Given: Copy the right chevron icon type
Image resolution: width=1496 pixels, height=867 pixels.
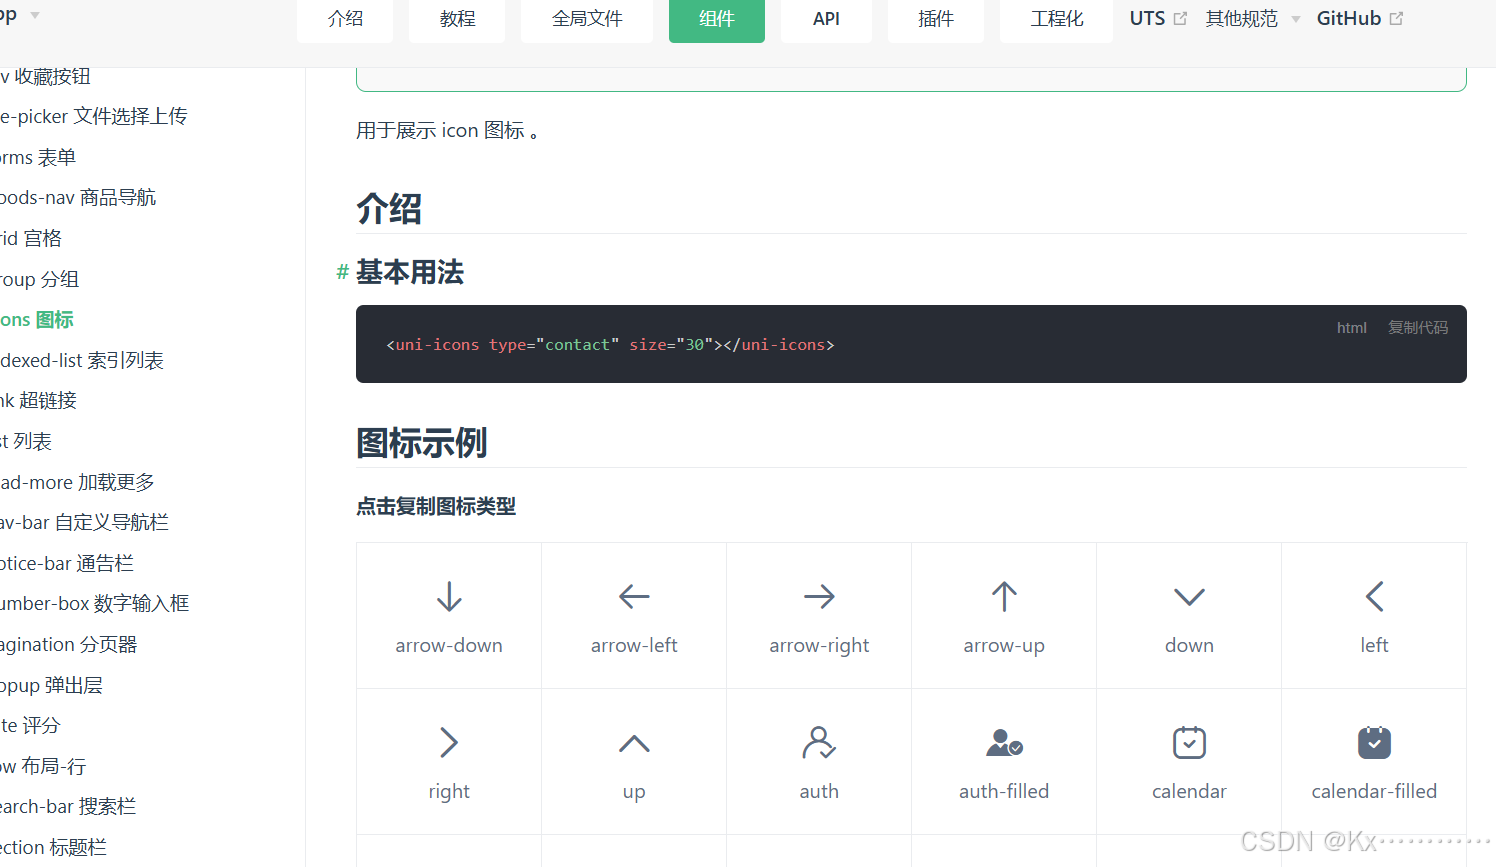Looking at the screenshot, I should click(449, 762).
